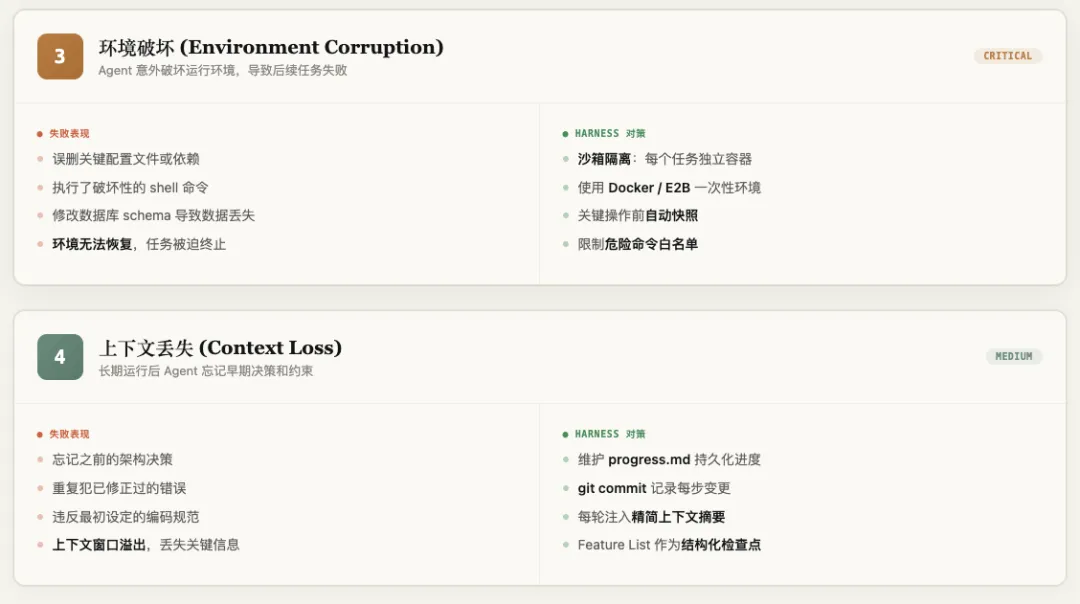
Task: Select the 环境破坏 (Environment Corruption) heading
Action: coord(271,47)
